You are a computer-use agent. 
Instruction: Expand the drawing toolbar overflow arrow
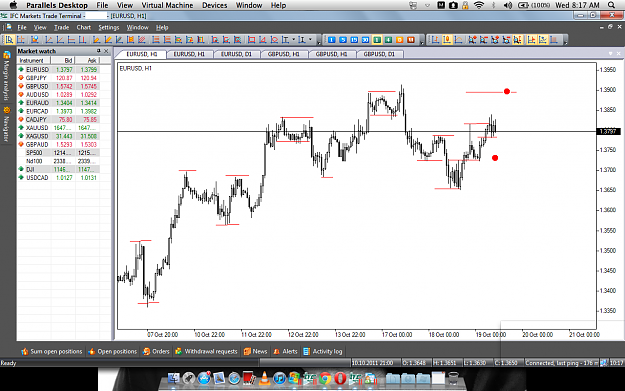pos(318,41)
